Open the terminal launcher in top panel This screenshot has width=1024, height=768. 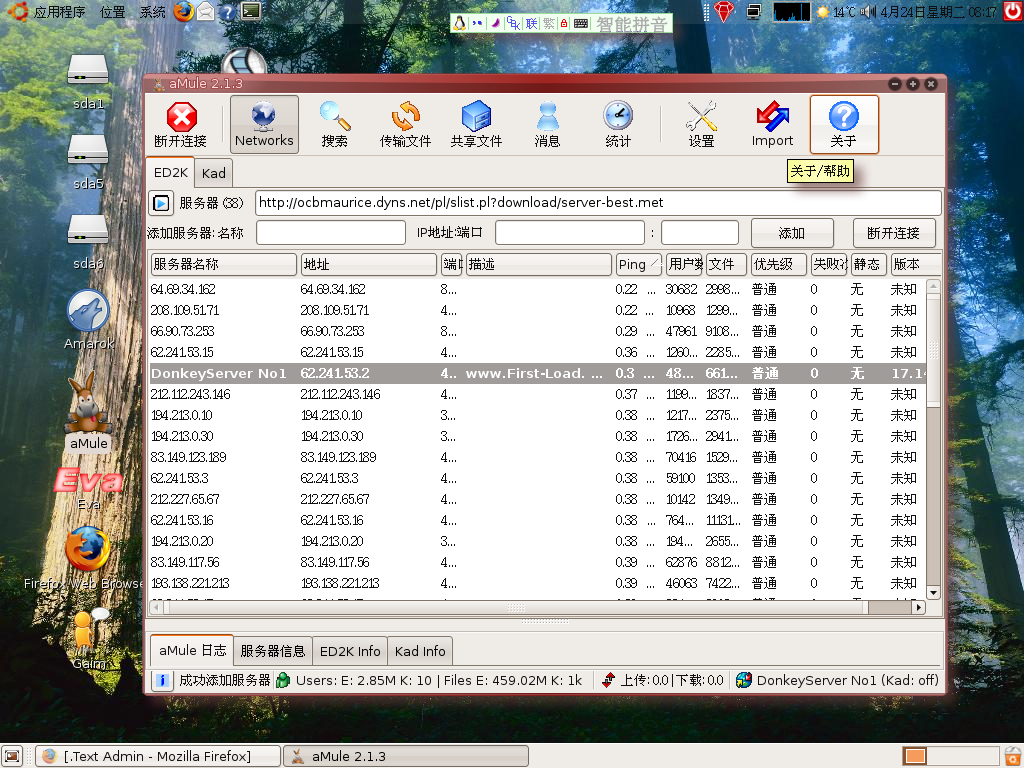[x=251, y=11]
